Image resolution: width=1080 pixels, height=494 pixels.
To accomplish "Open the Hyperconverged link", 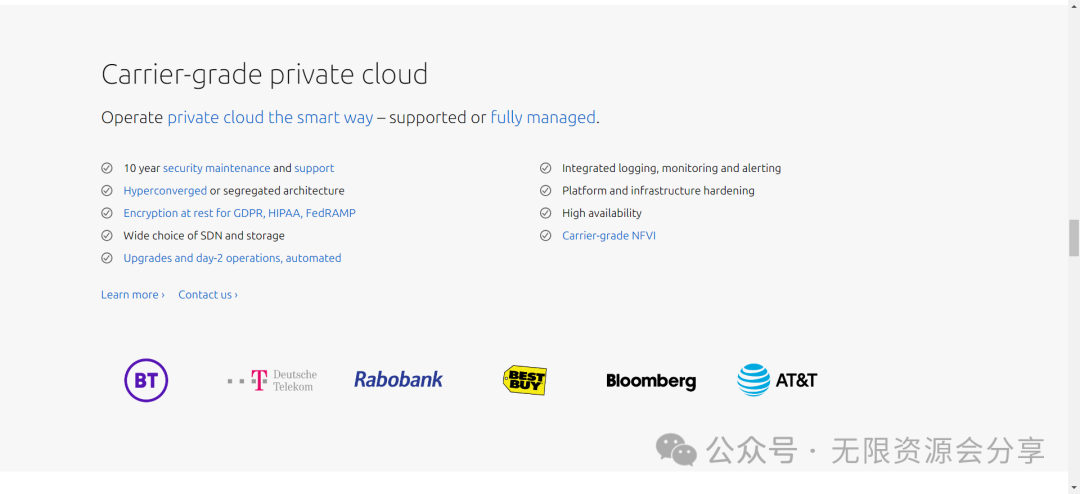I will [165, 191].
